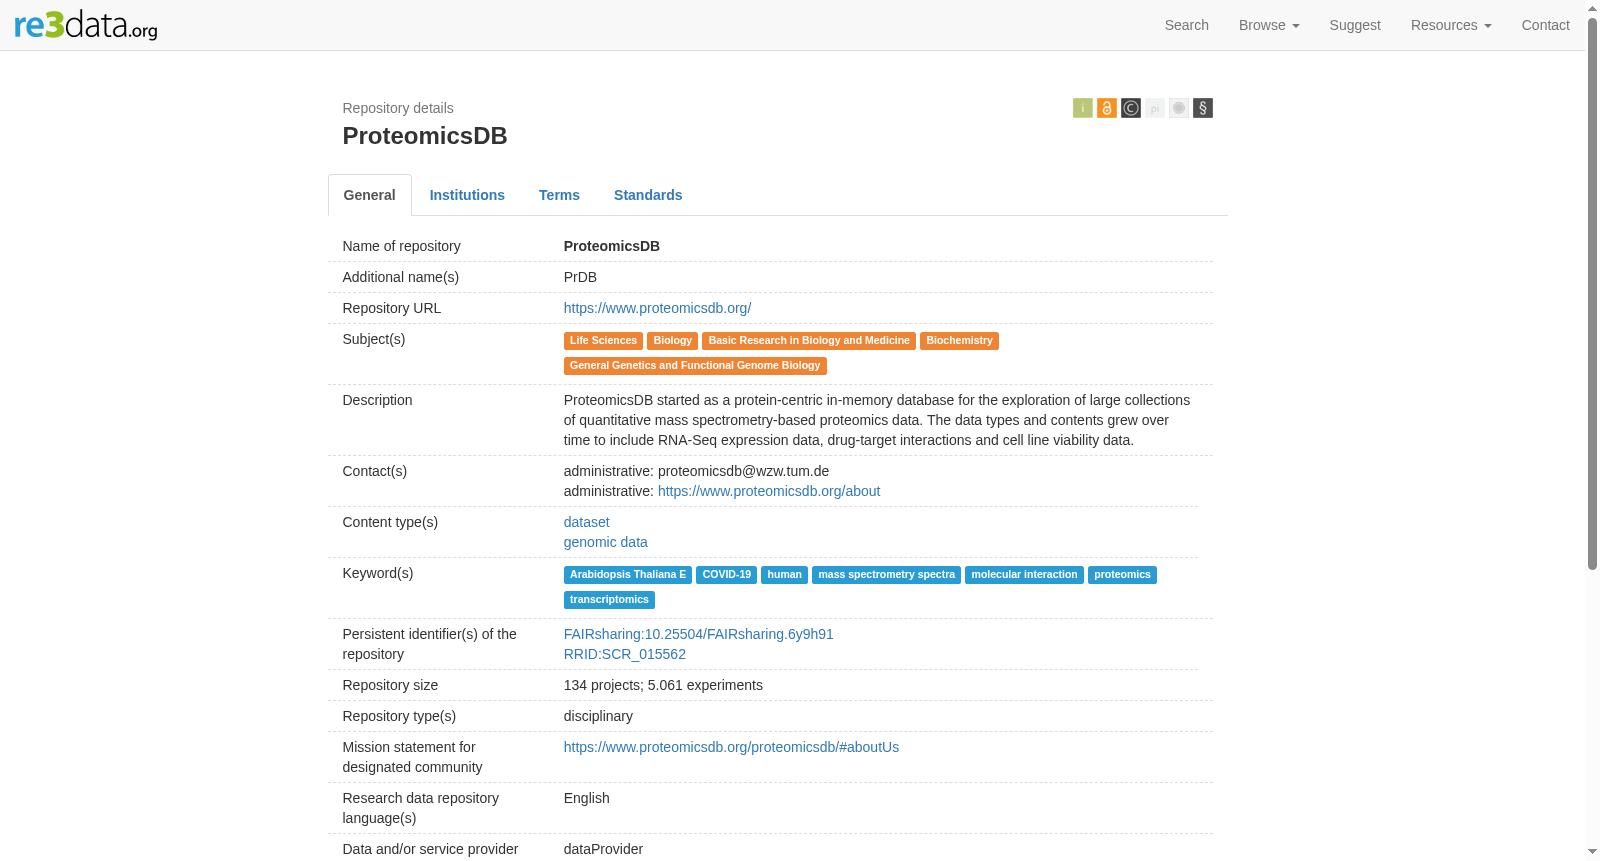This screenshot has width=1600, height=861.
Task: Click the scrollbar down arrow
Action: click(1592, 853)
